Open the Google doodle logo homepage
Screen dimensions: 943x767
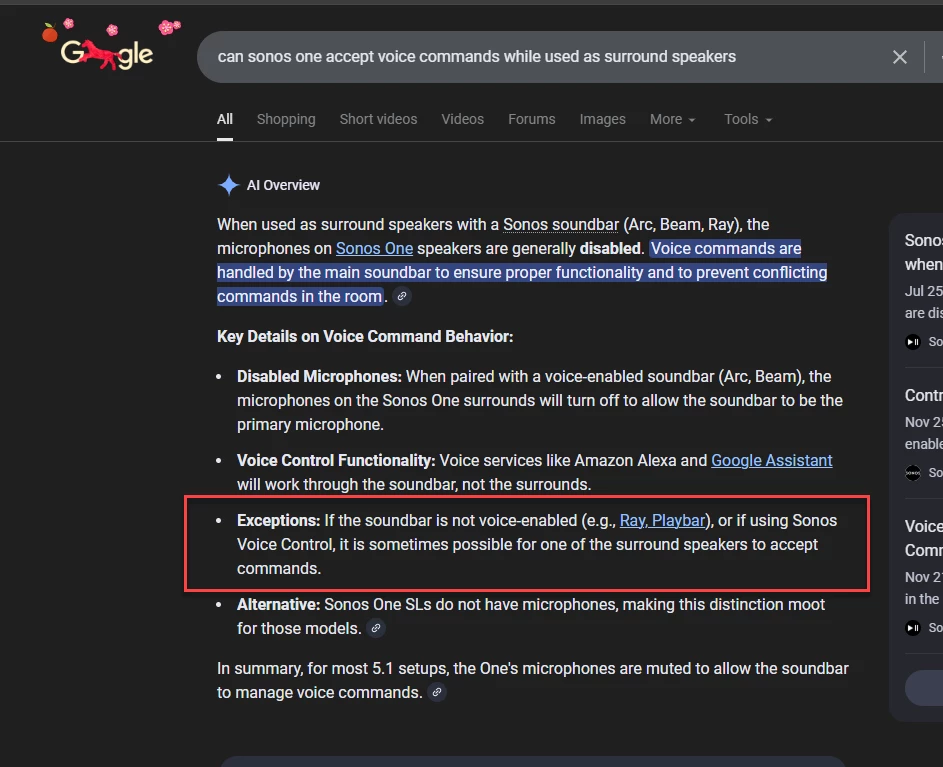click(108, 47)
